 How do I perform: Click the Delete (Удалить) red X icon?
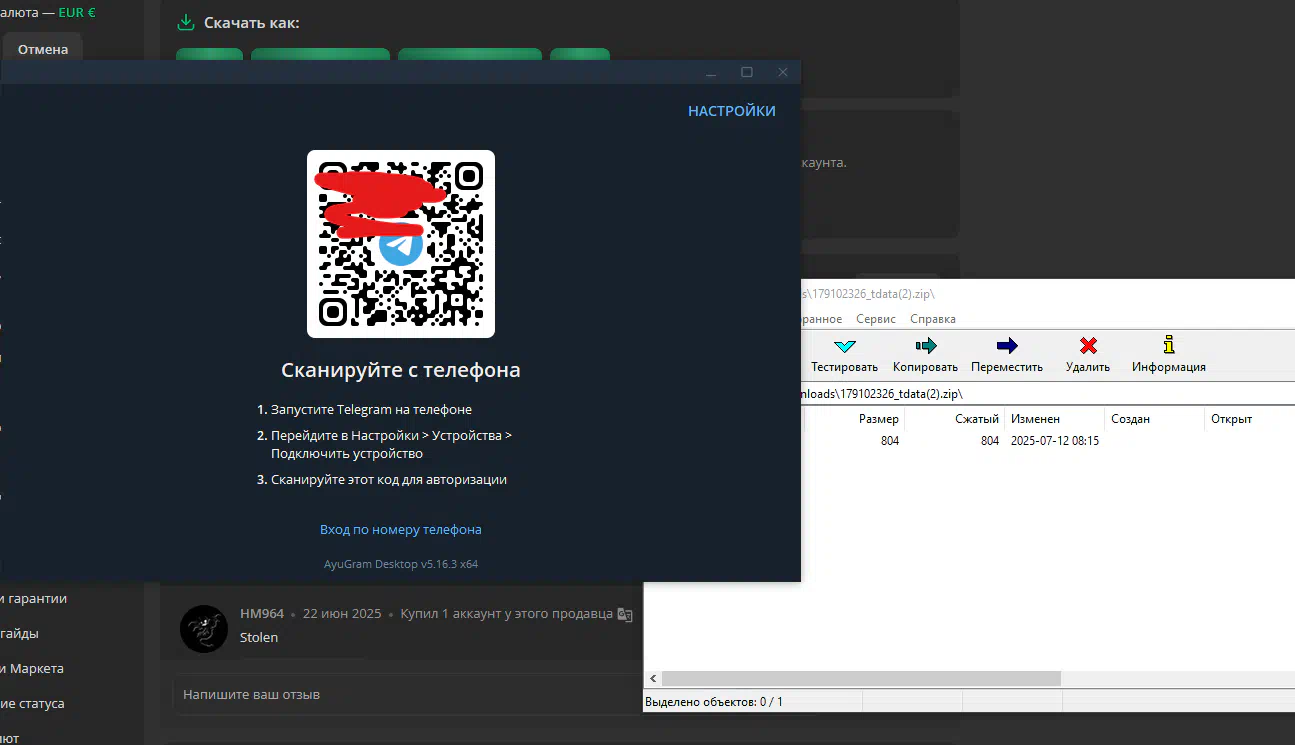[x=1088, y=346]
